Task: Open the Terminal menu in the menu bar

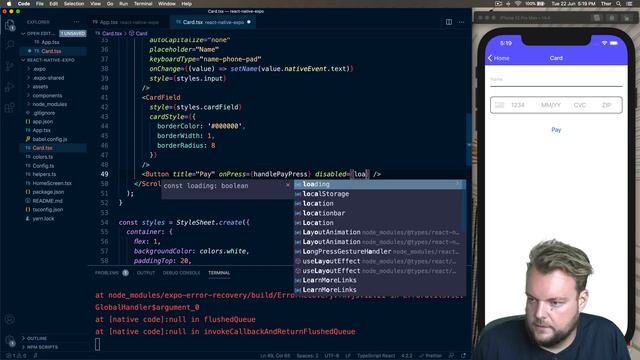Action: coord(143,4)
